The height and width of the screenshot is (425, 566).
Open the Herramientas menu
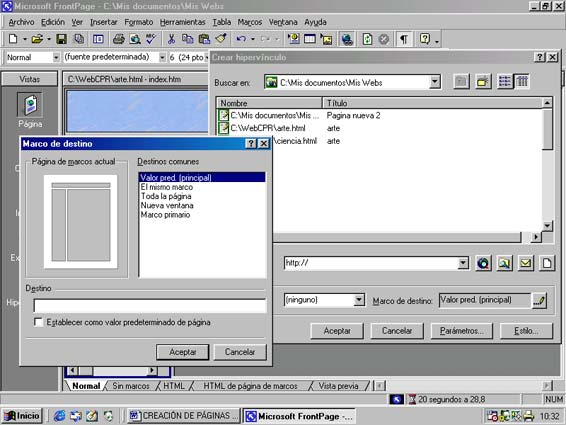[182, 22]
